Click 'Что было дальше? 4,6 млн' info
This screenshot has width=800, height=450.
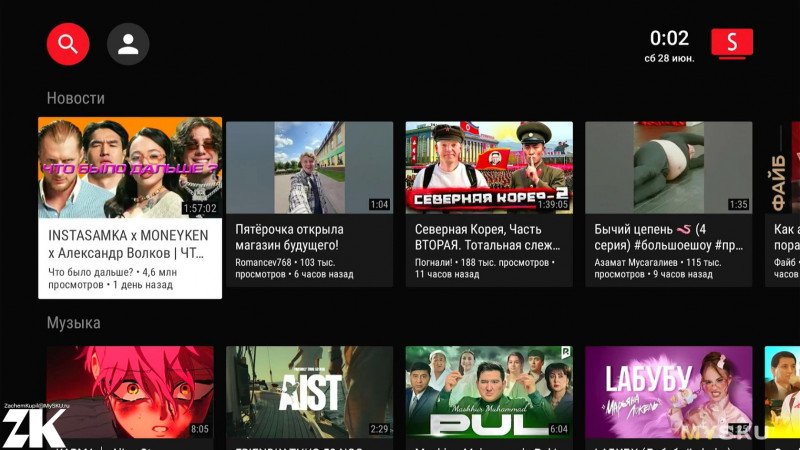pyautogui.click(x=113, y=279)
